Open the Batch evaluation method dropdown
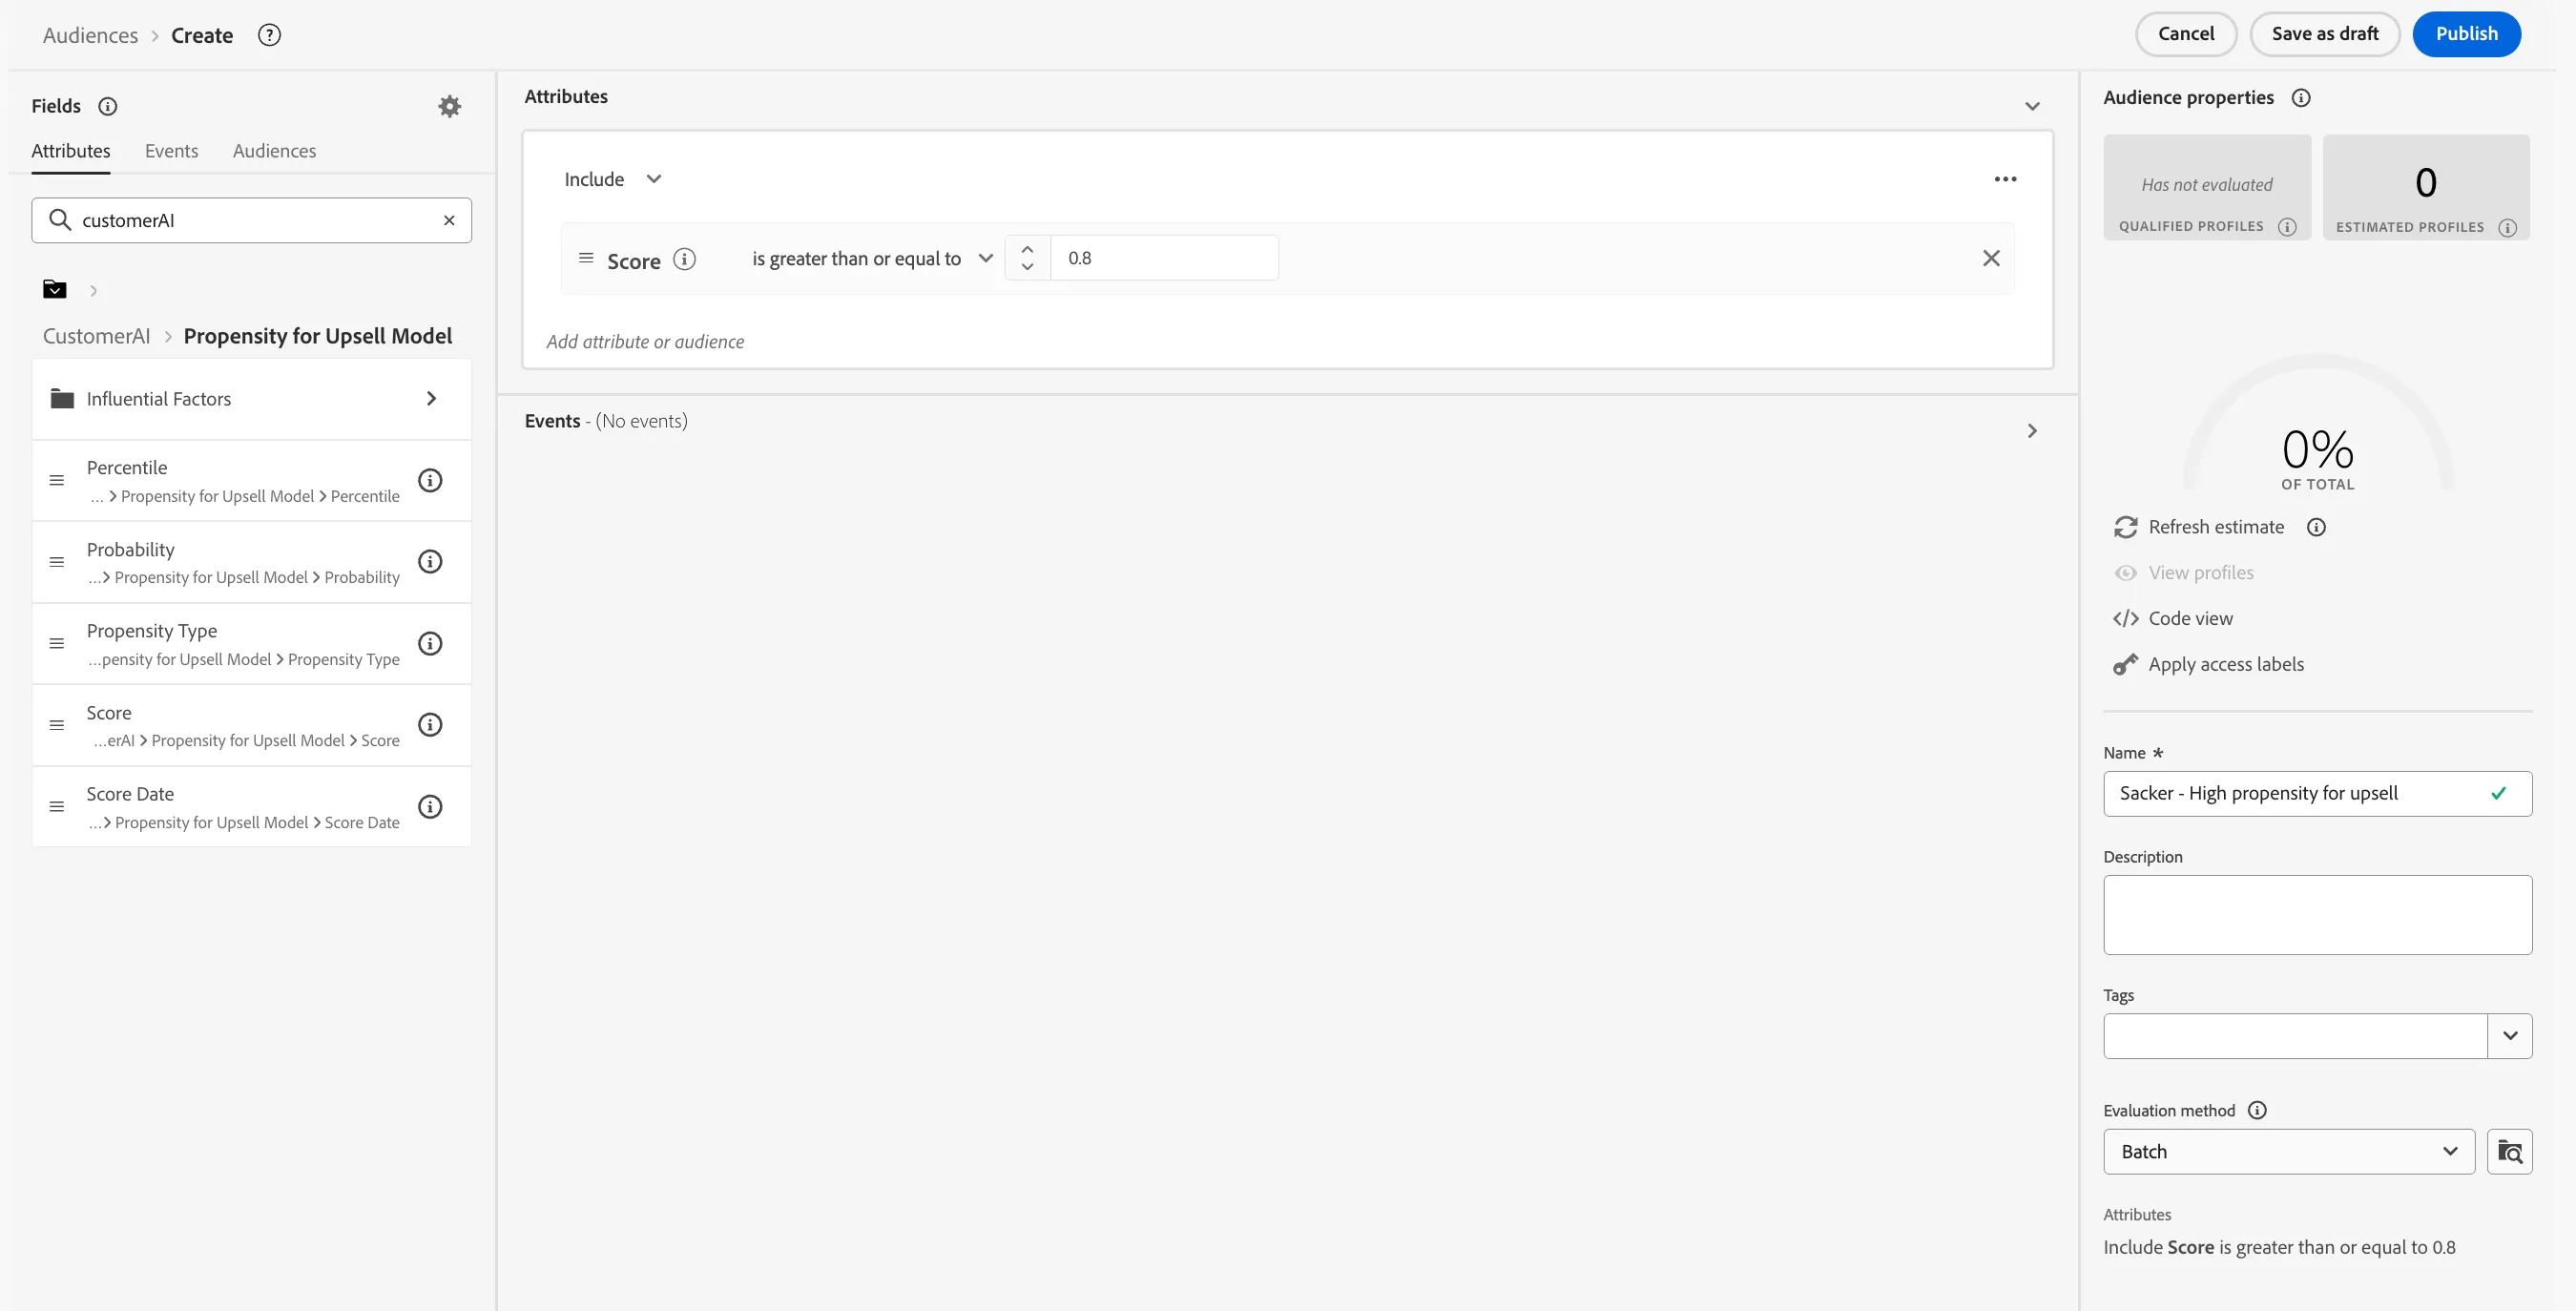Viewport: 2576px width, 1311px height. [x=2288, y=1151]
